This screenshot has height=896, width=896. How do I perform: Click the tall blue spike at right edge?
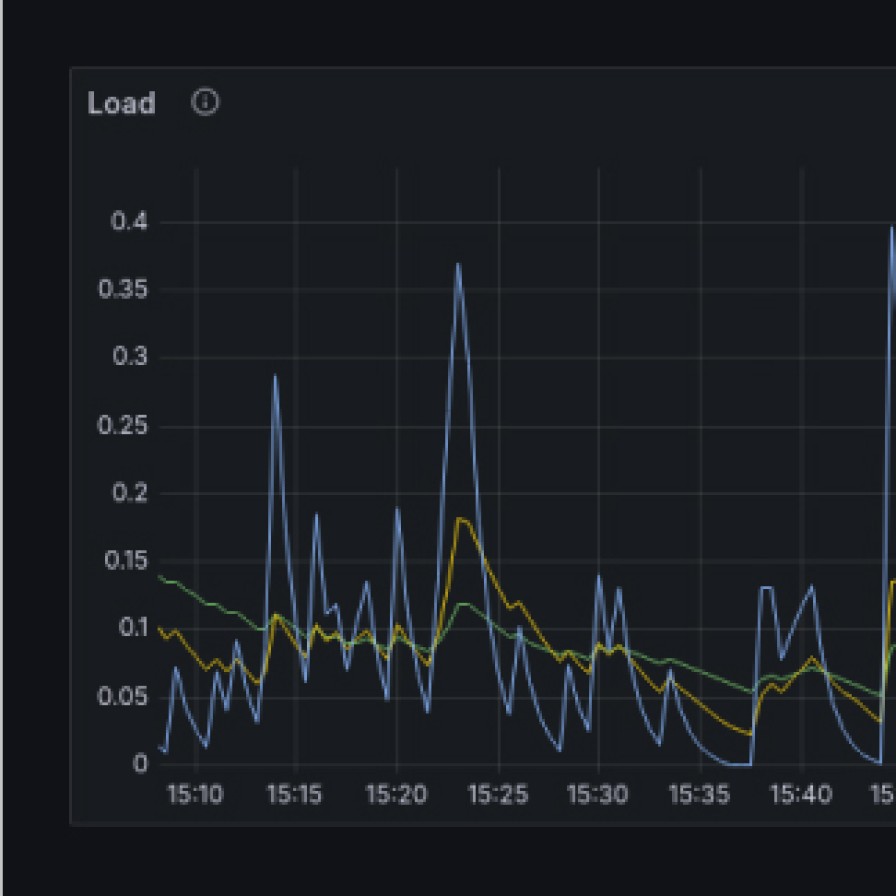(x=892, y=230)
